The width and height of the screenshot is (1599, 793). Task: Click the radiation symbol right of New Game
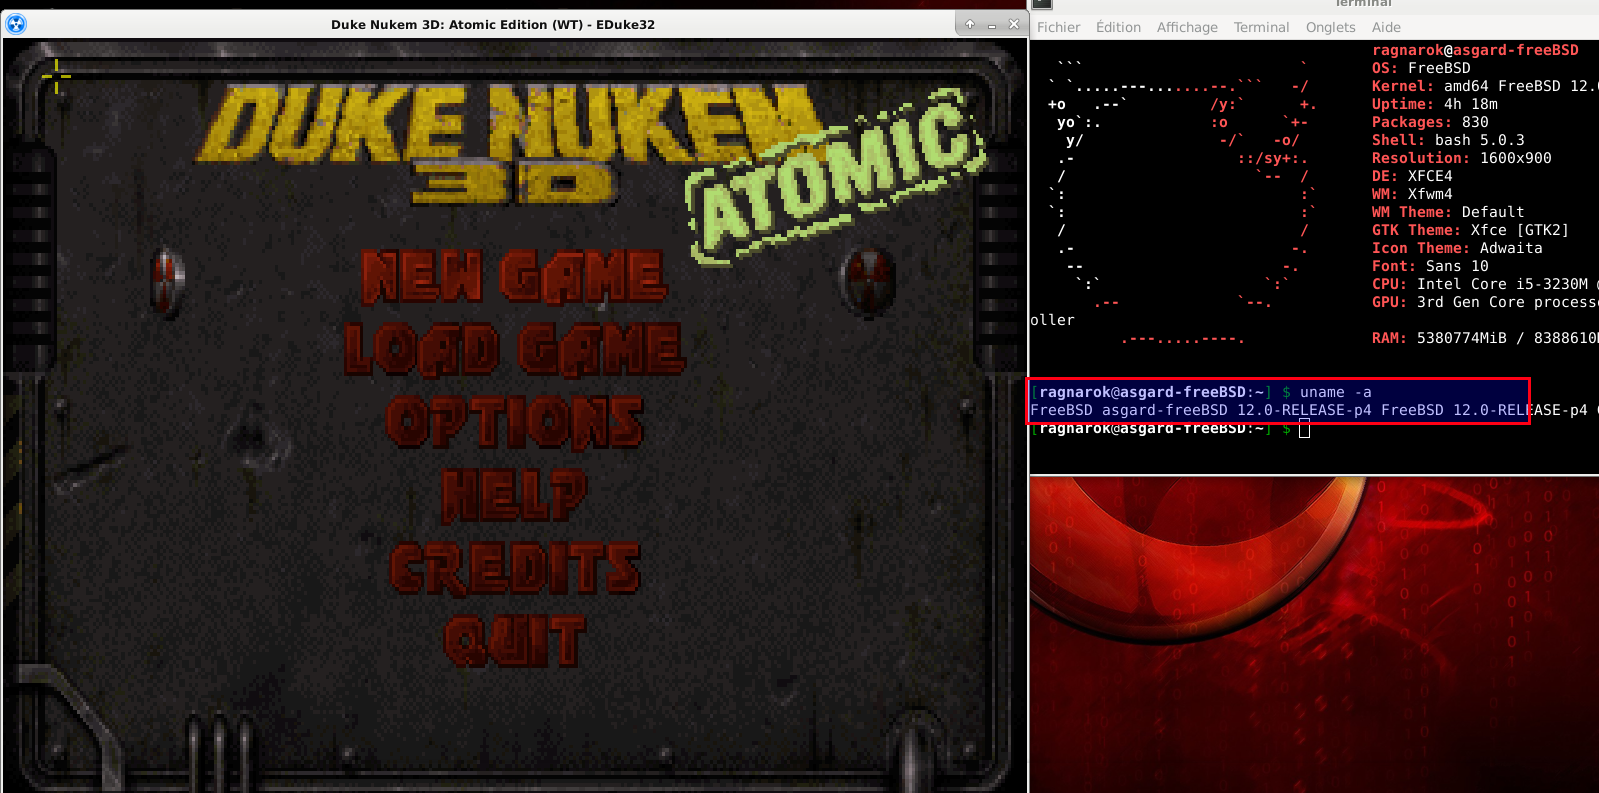(866, 278)
